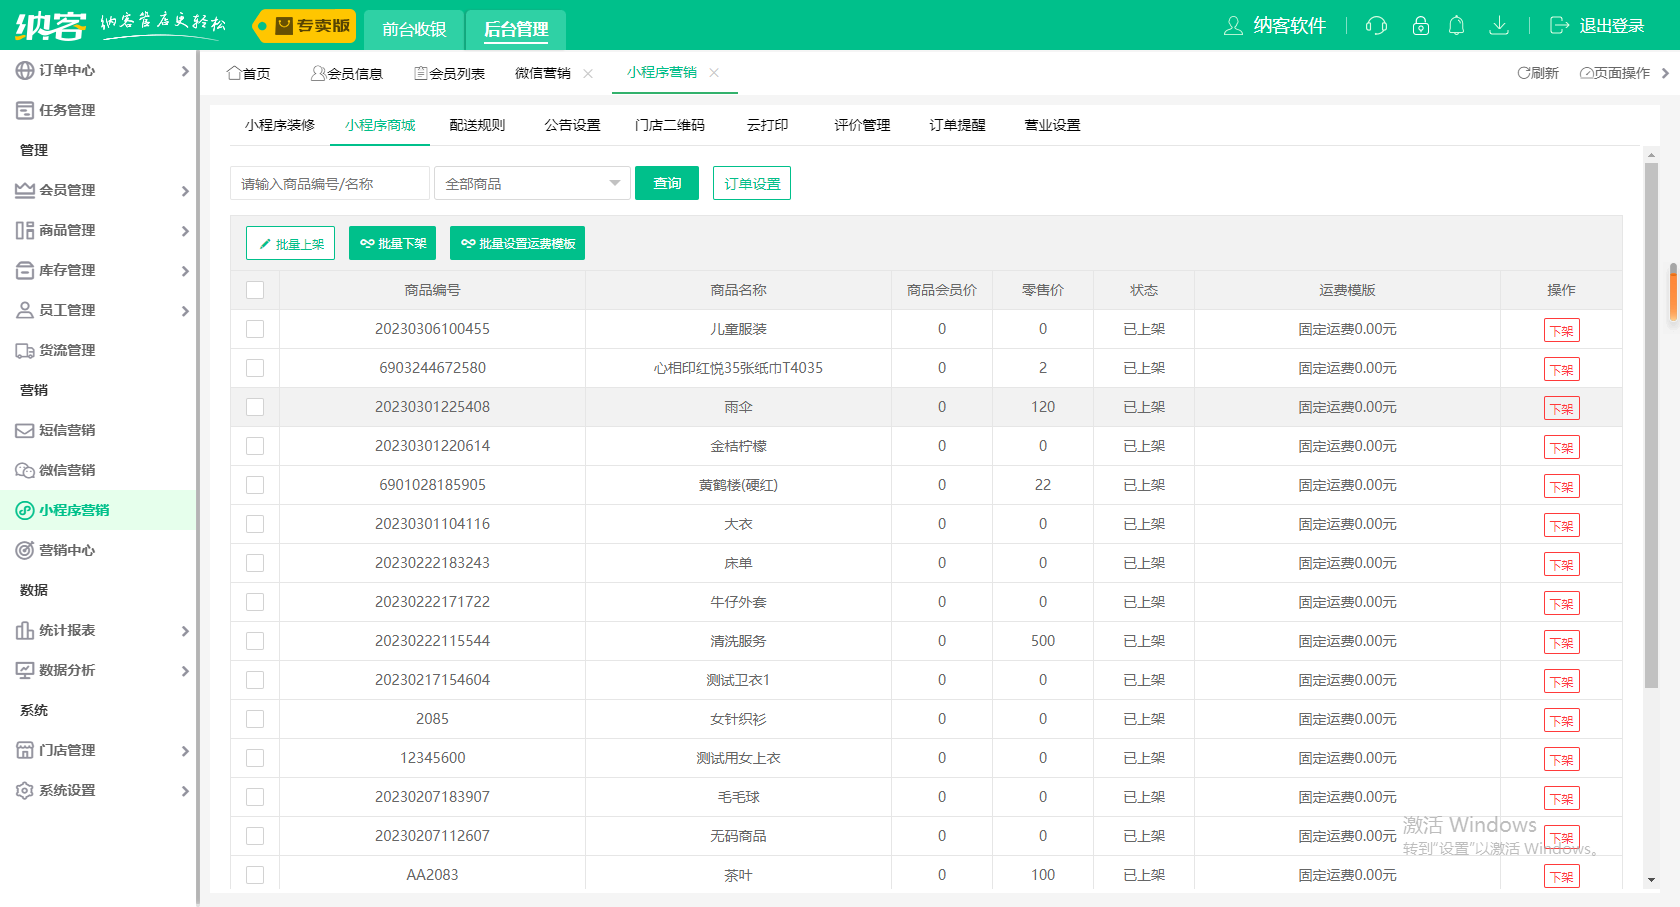Open 任务管理 in the sidebar
1680x907 pixels.
tap(67, 110)
